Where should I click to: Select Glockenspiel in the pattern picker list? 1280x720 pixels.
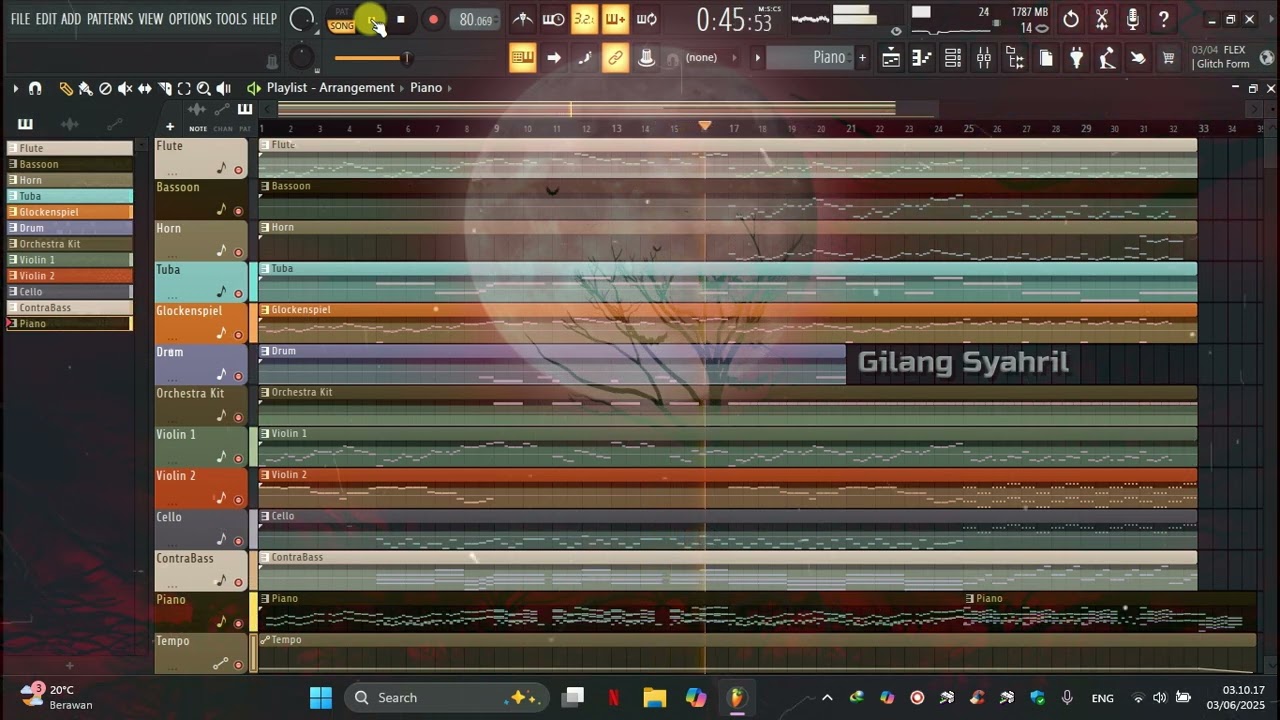click(69, 212)
